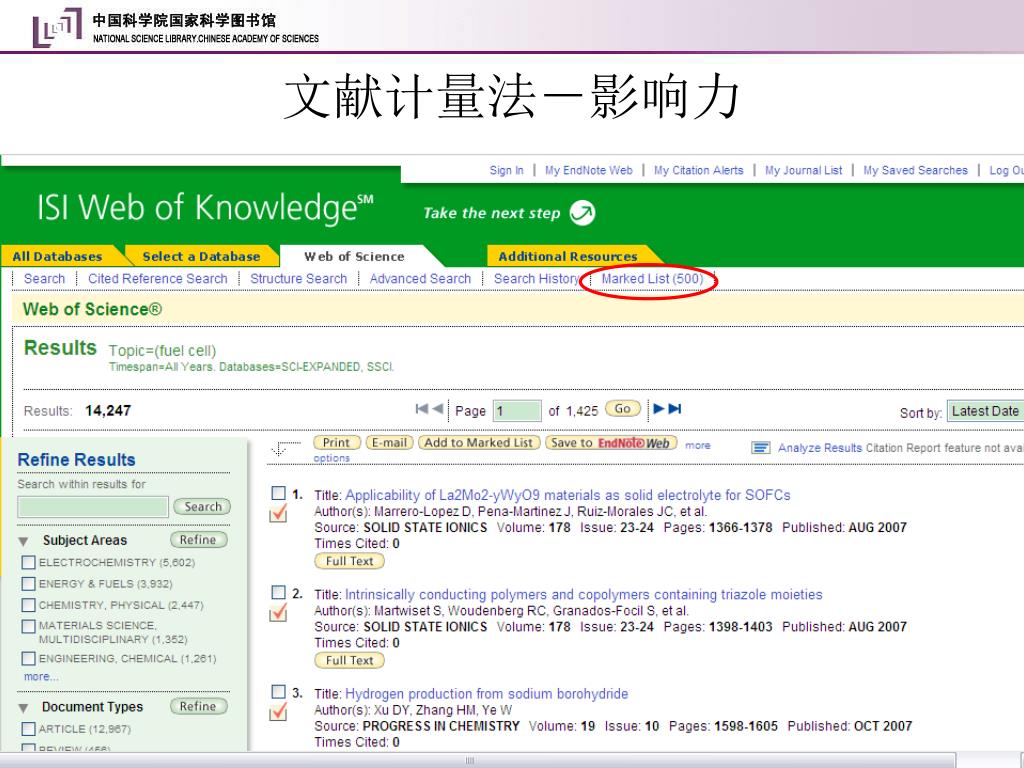This screenshot has height=768, width=1024.
Task: Check the ELECTROCHEMISTRY subject area
Action: pyautogui.click(x=29, y=562)
